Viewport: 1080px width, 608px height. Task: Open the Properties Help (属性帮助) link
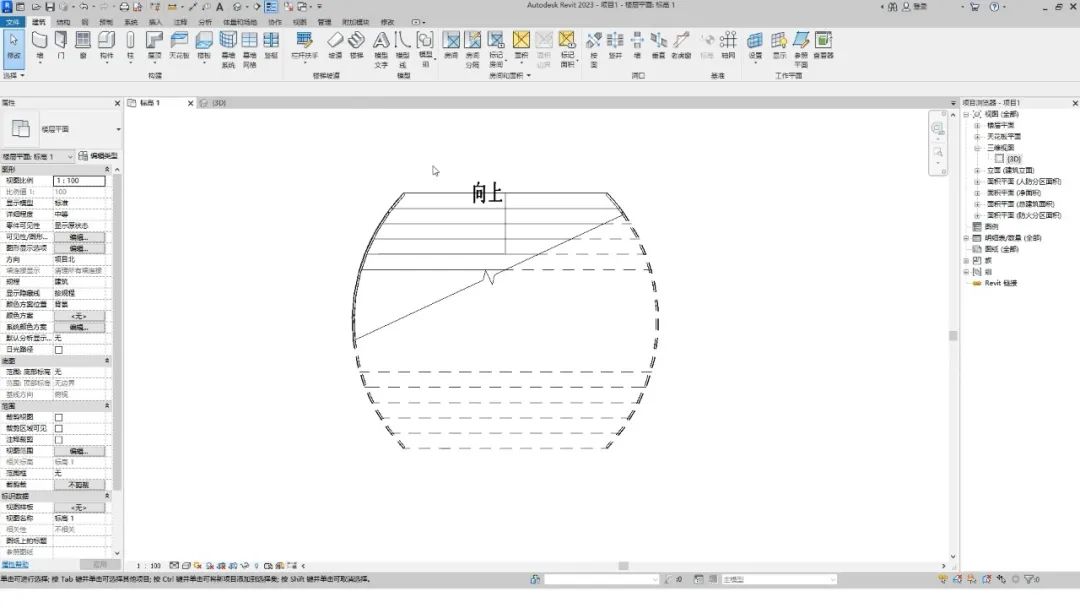click(x=15, y=565)
